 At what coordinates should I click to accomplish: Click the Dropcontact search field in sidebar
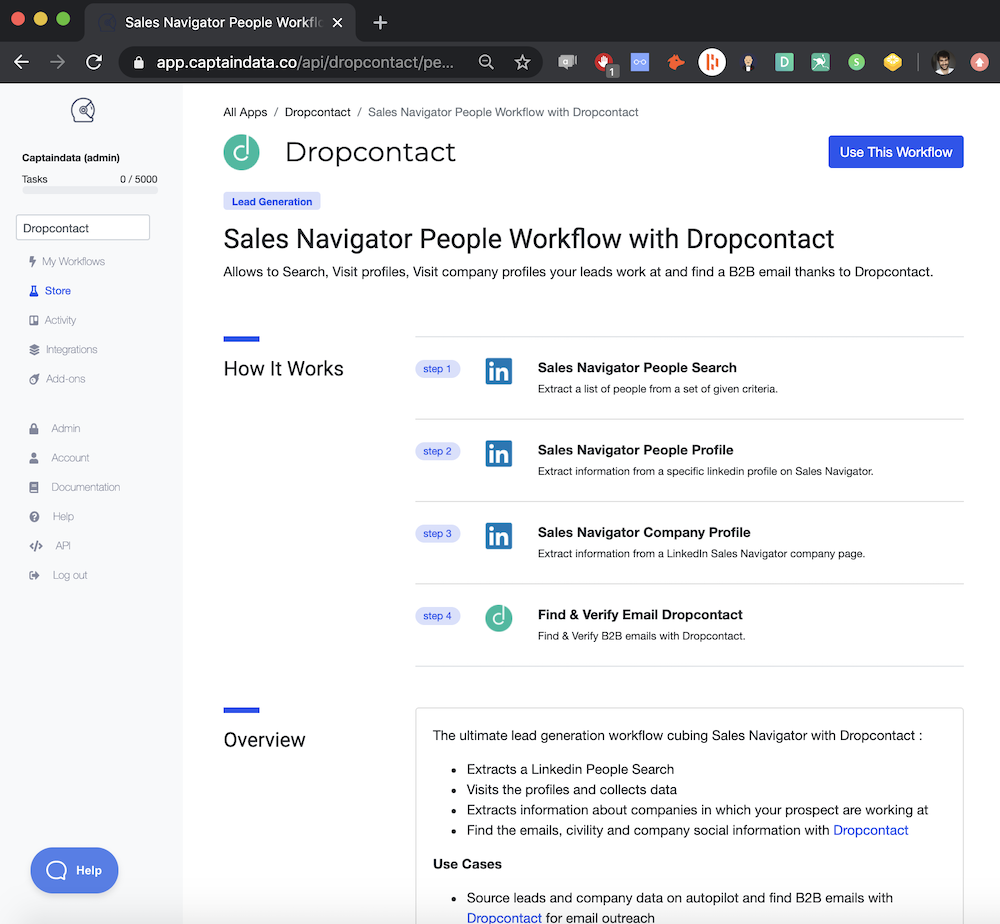pos(83,228)
